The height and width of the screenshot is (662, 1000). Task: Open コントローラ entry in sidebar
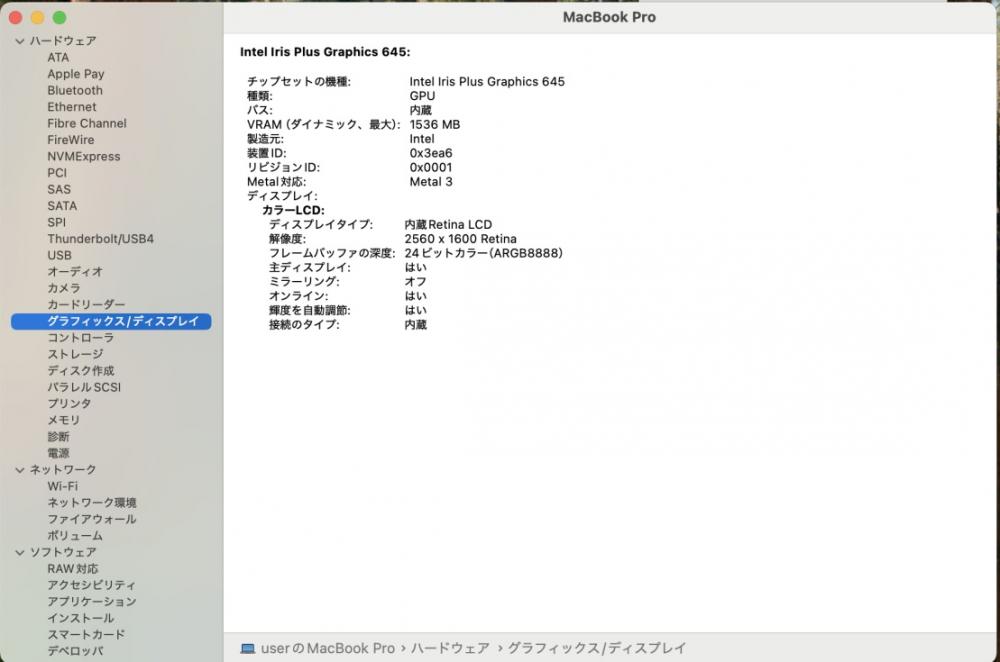click(80, 338)
